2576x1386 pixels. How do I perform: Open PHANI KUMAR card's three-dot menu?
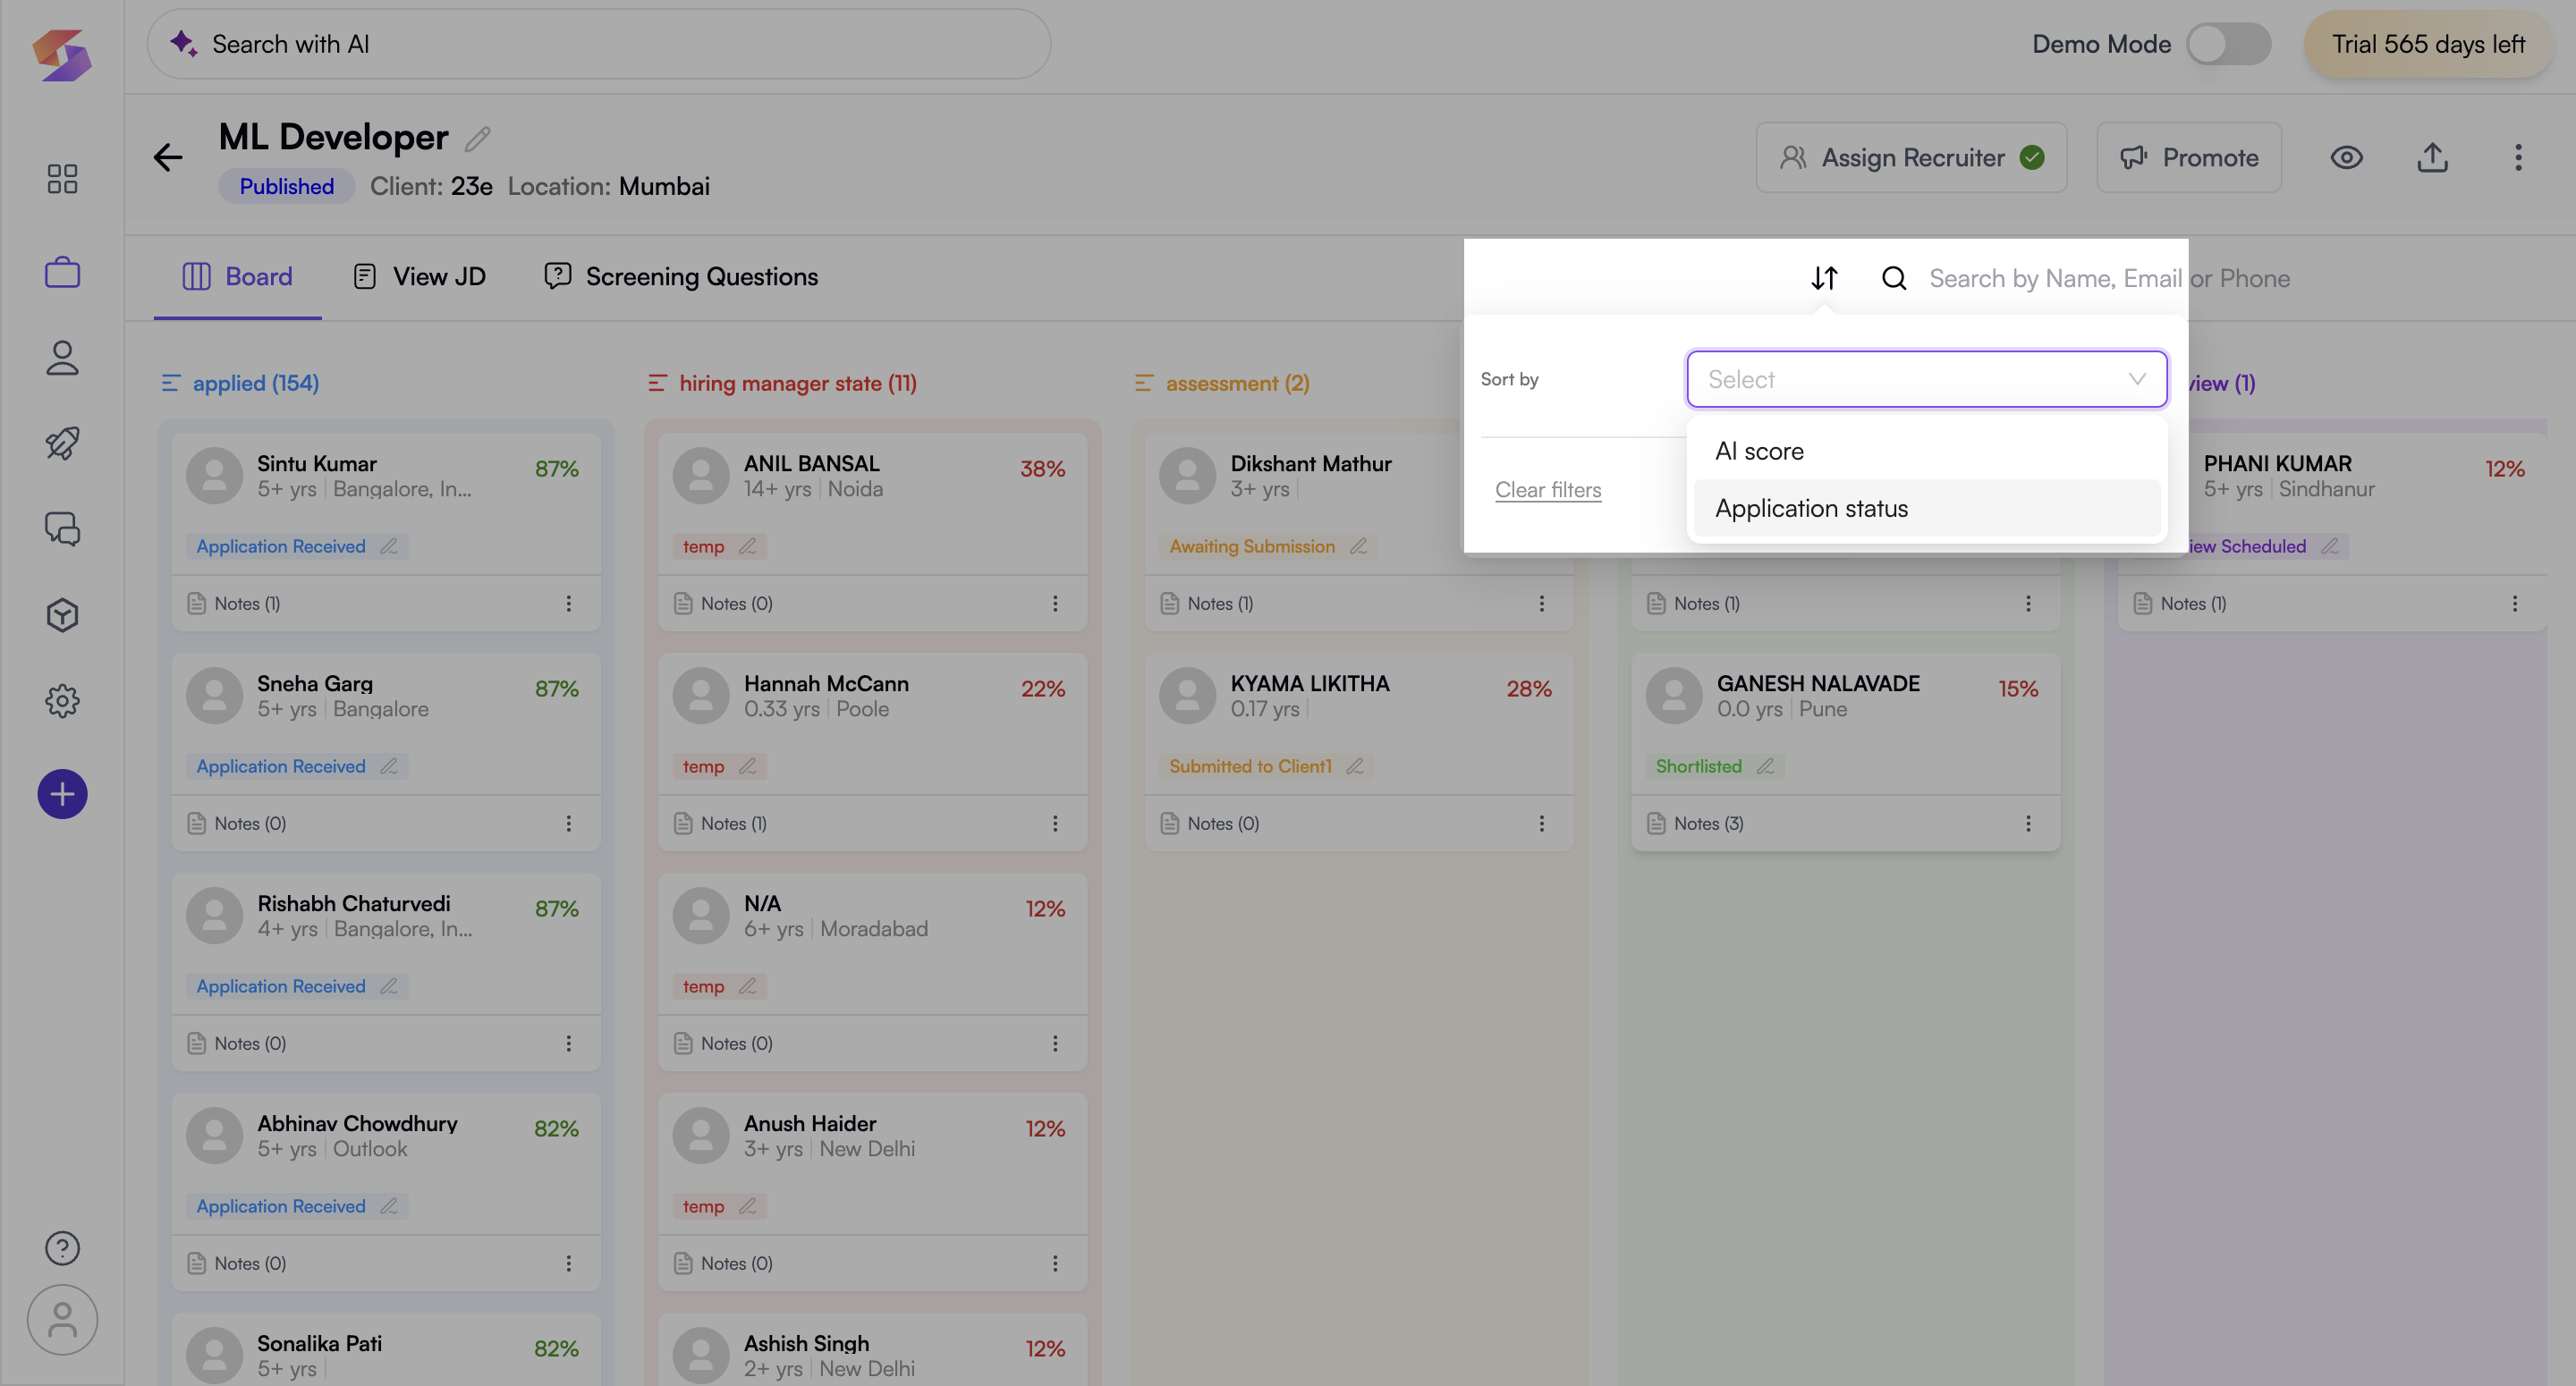coord(2515,603)
